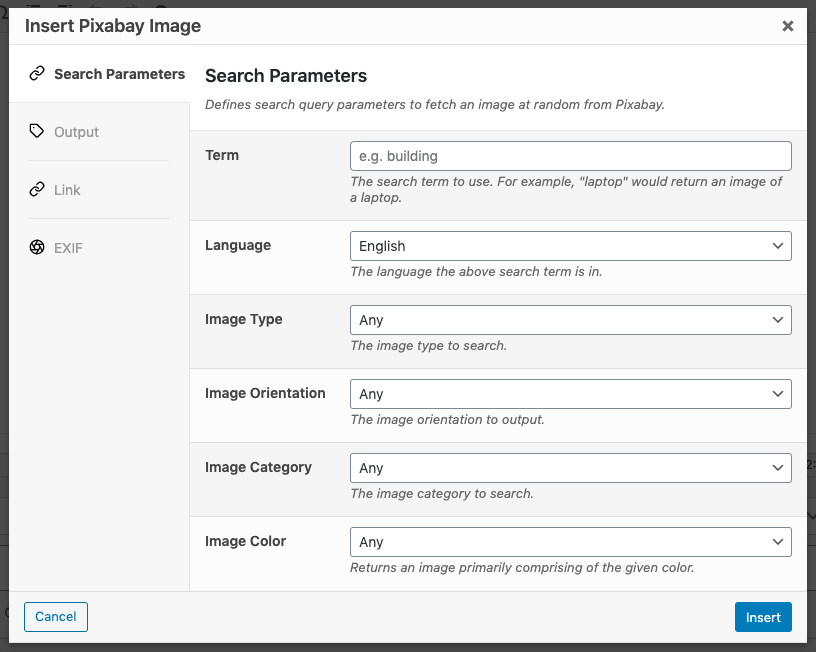
Task: Click the Image Type label
Action: pos(244,319)
